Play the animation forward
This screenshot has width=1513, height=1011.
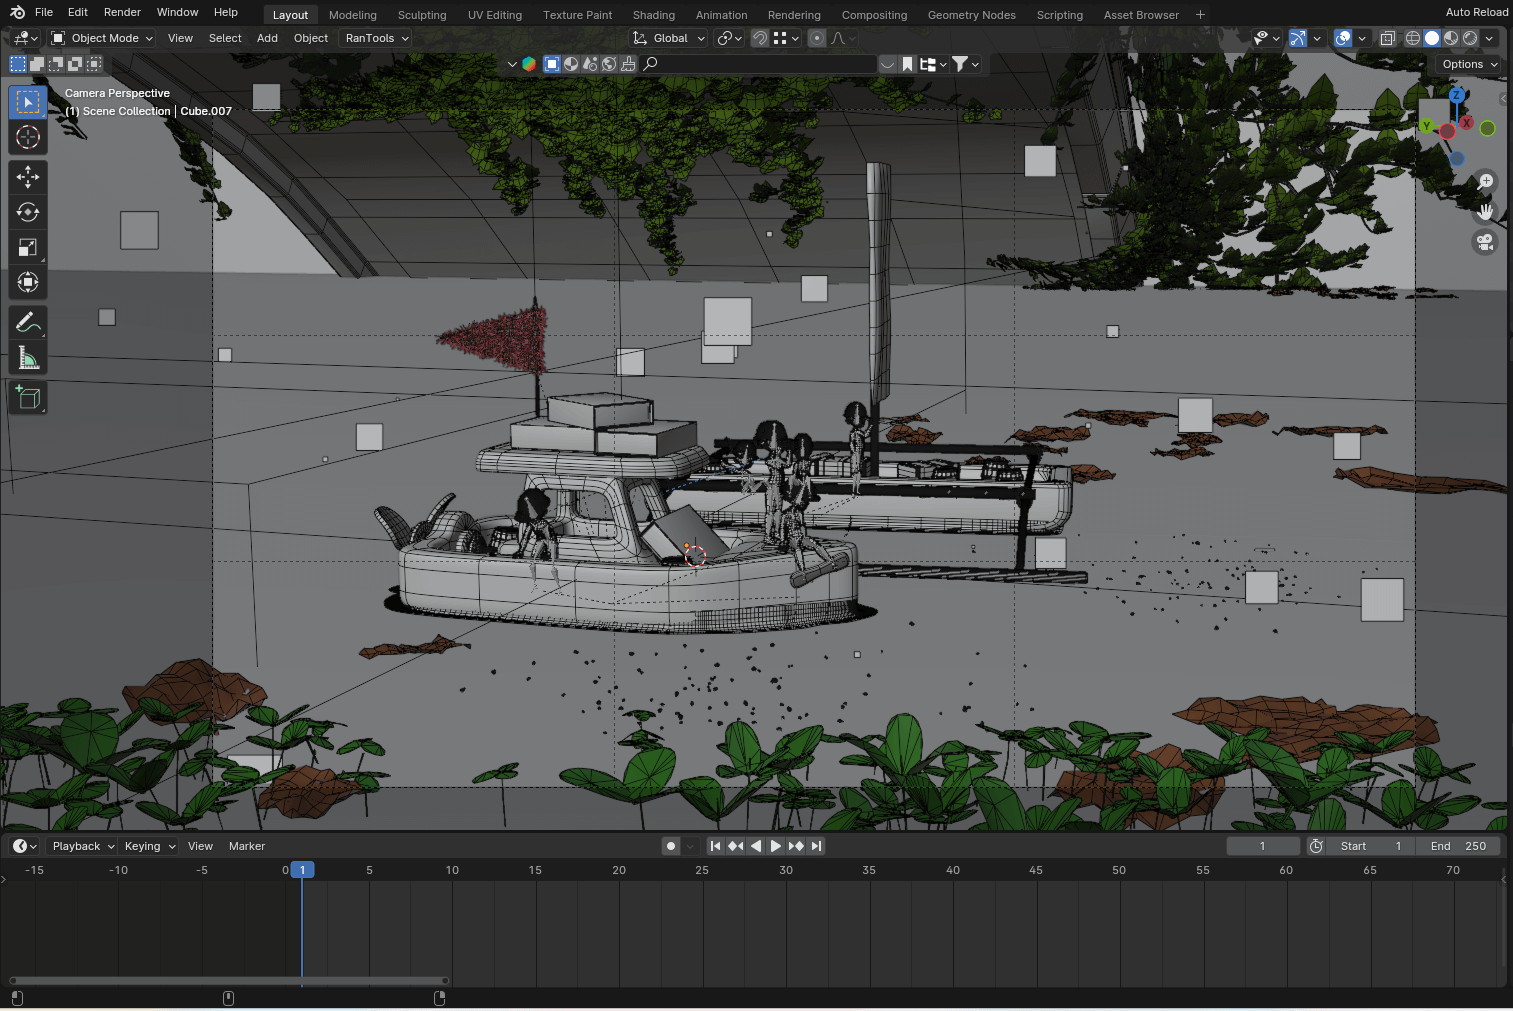[776, 846]
